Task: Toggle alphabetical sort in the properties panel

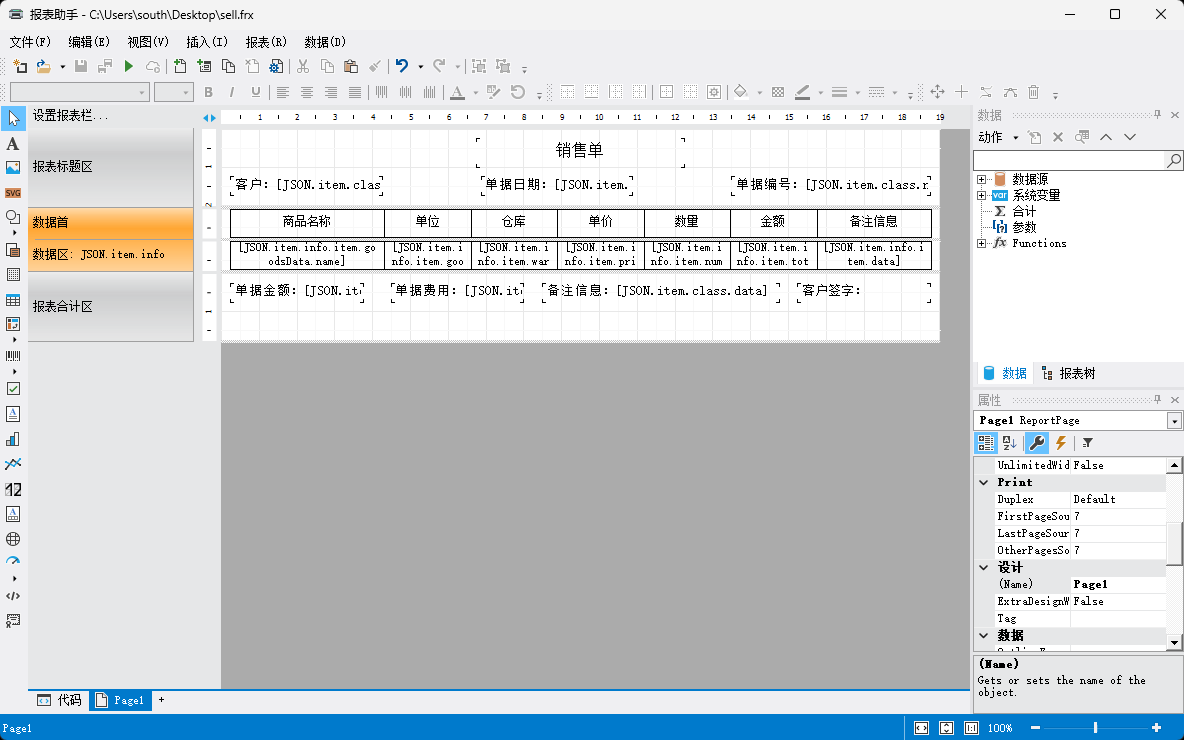Action: (x=1009, y=443)
